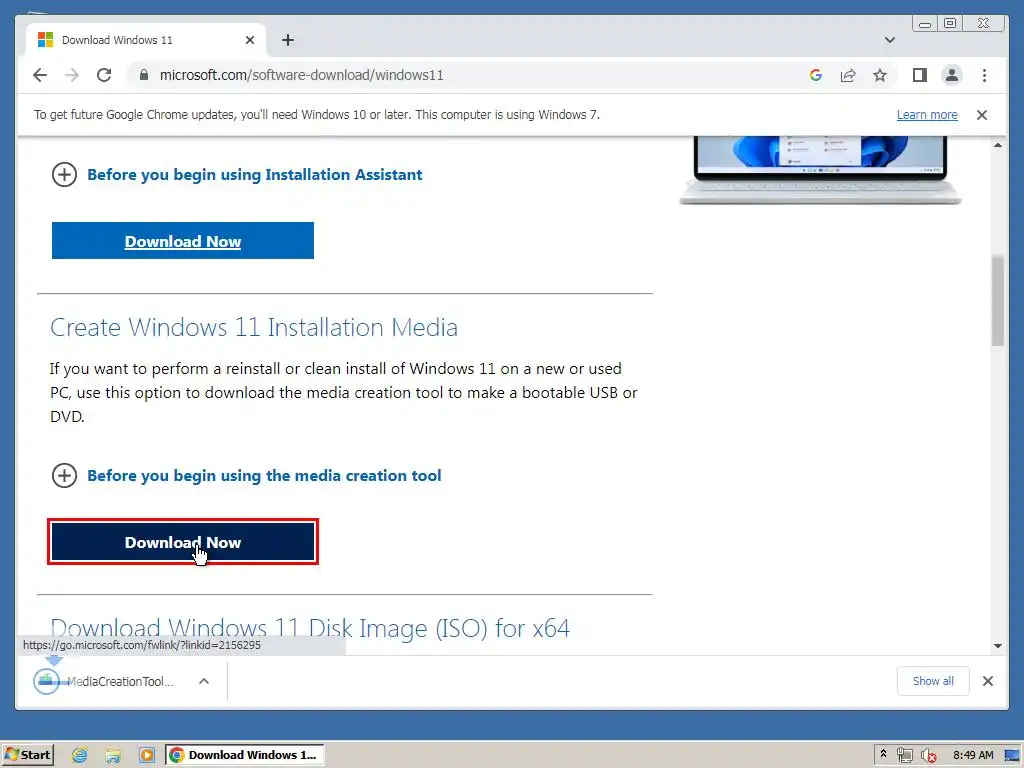Switch to Chrome taskbar window button
The height and width of the screenshot is (768, 1024).
(245, 755)
